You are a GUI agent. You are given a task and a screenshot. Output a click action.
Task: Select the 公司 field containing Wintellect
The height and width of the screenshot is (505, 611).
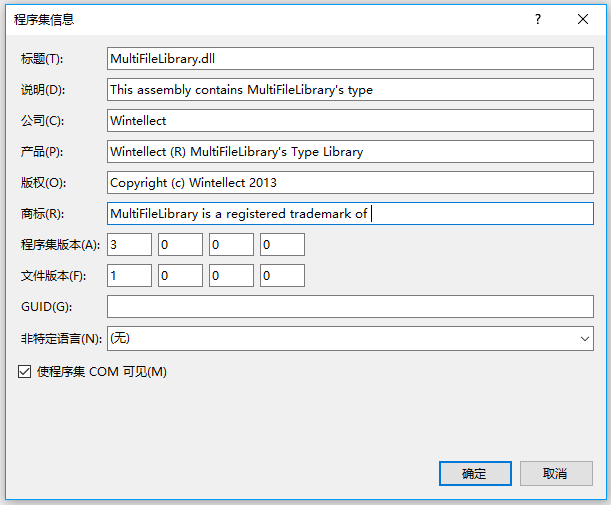click(350, 121)
